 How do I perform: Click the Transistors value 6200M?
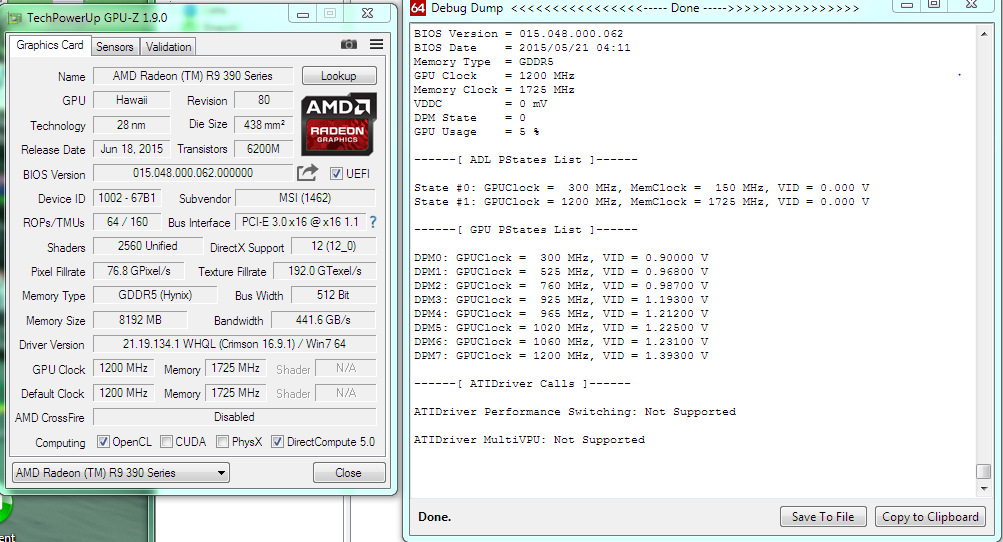click(264, 148)
